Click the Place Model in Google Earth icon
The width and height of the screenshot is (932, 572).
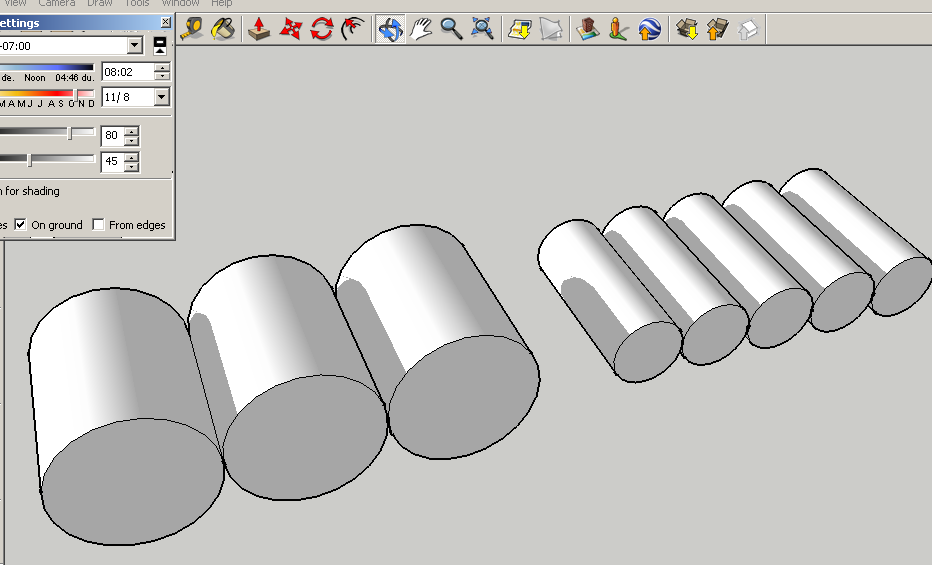(x=650, y=29)
